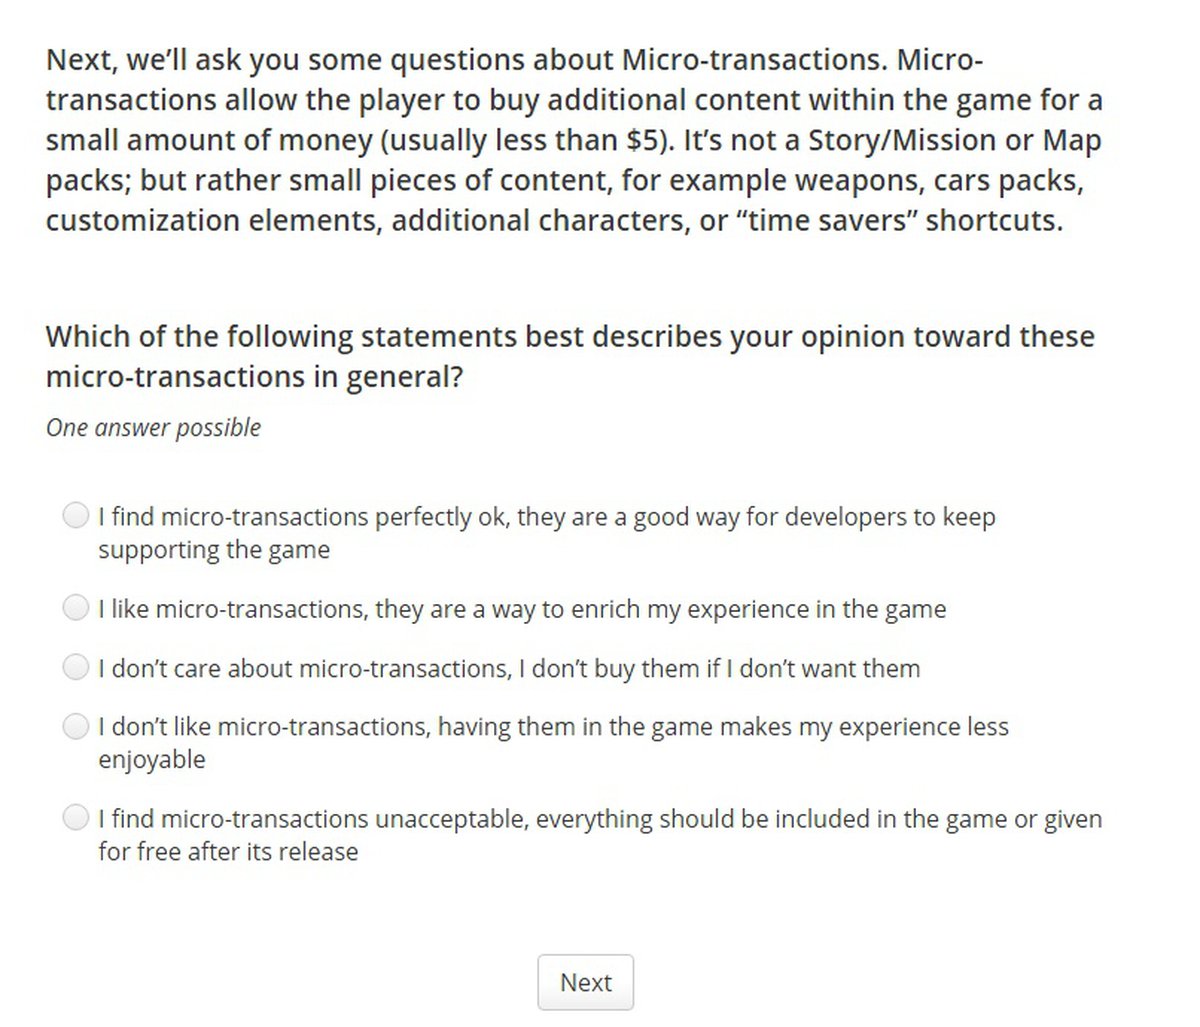Viewport: 1200px width, 1027px height.
Task: Click the 'everything should be included in the game' label
Action: coord(760,819)
